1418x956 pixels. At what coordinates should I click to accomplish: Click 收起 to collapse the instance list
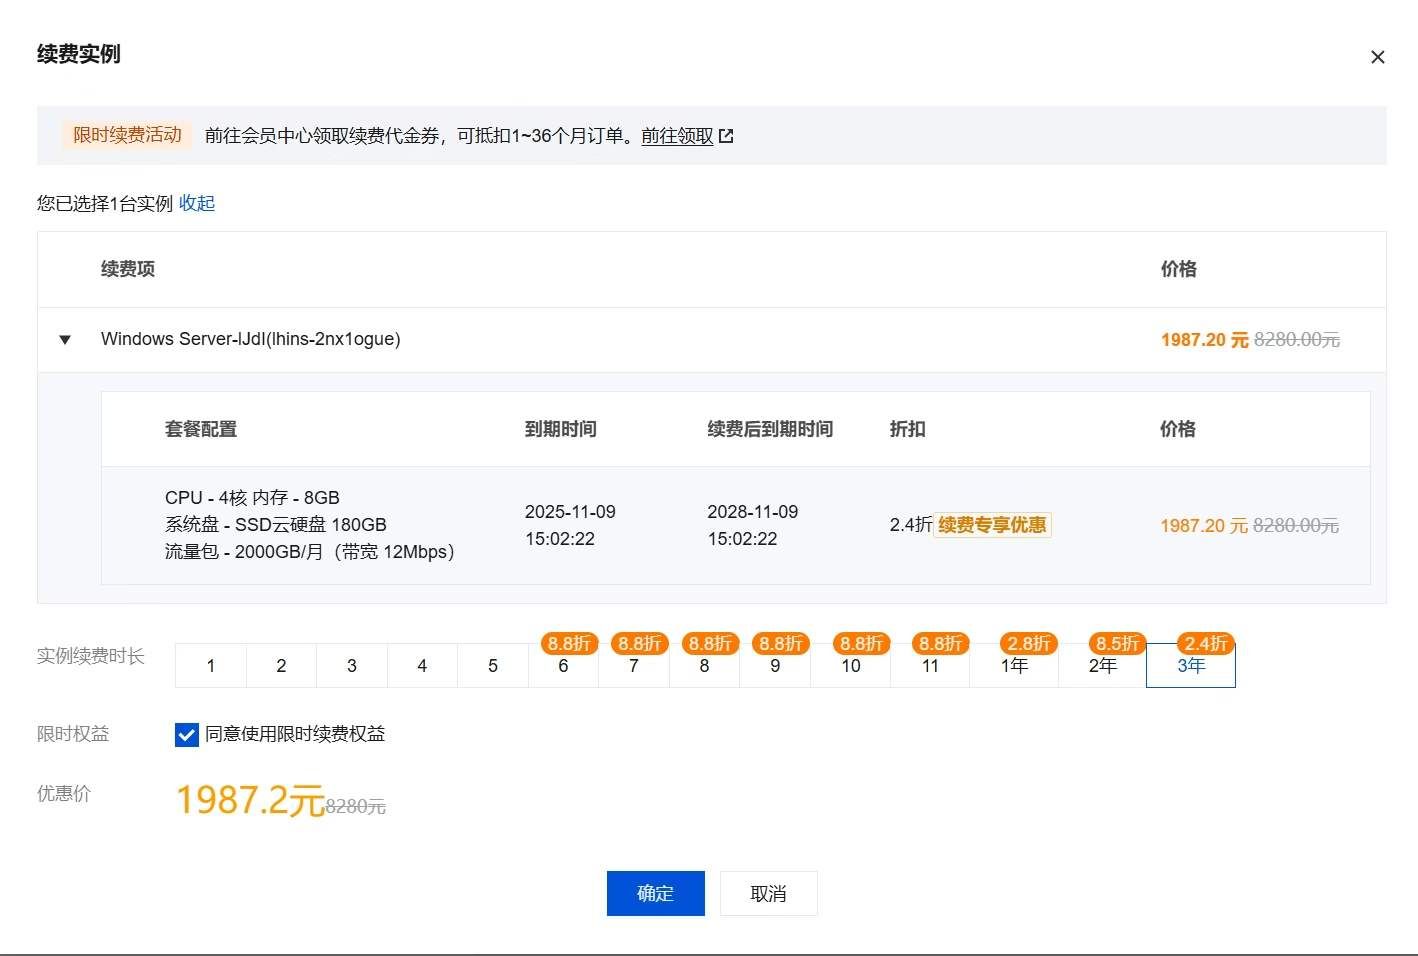pos(197,203)
